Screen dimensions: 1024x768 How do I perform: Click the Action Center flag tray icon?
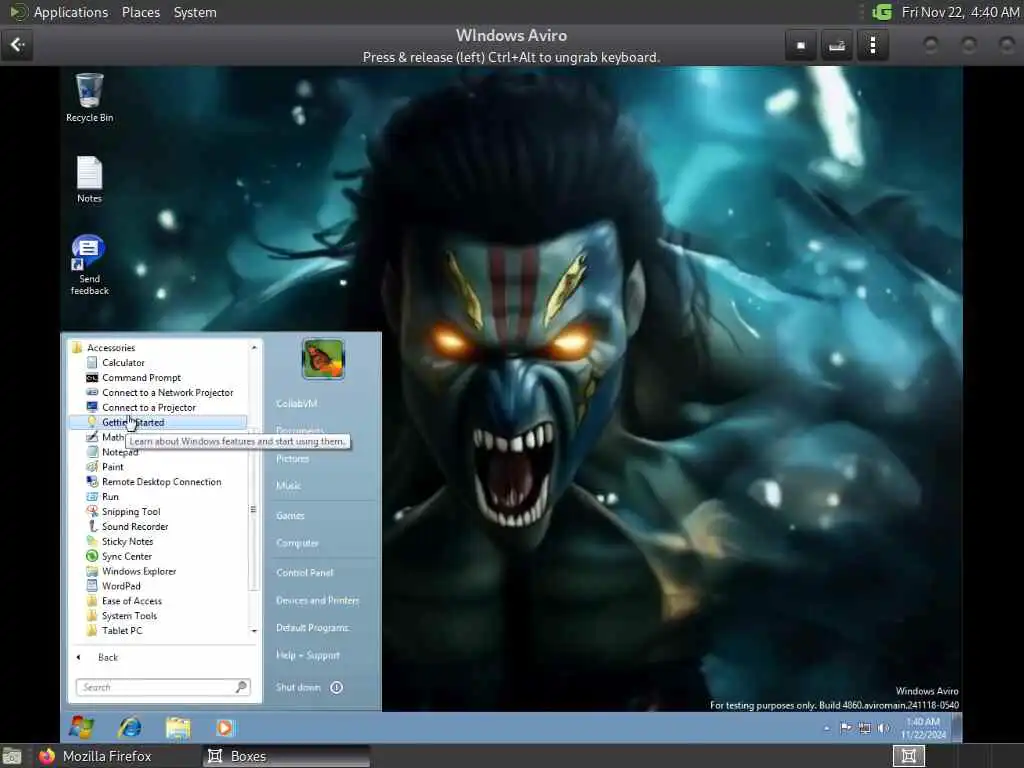point(845,728)
